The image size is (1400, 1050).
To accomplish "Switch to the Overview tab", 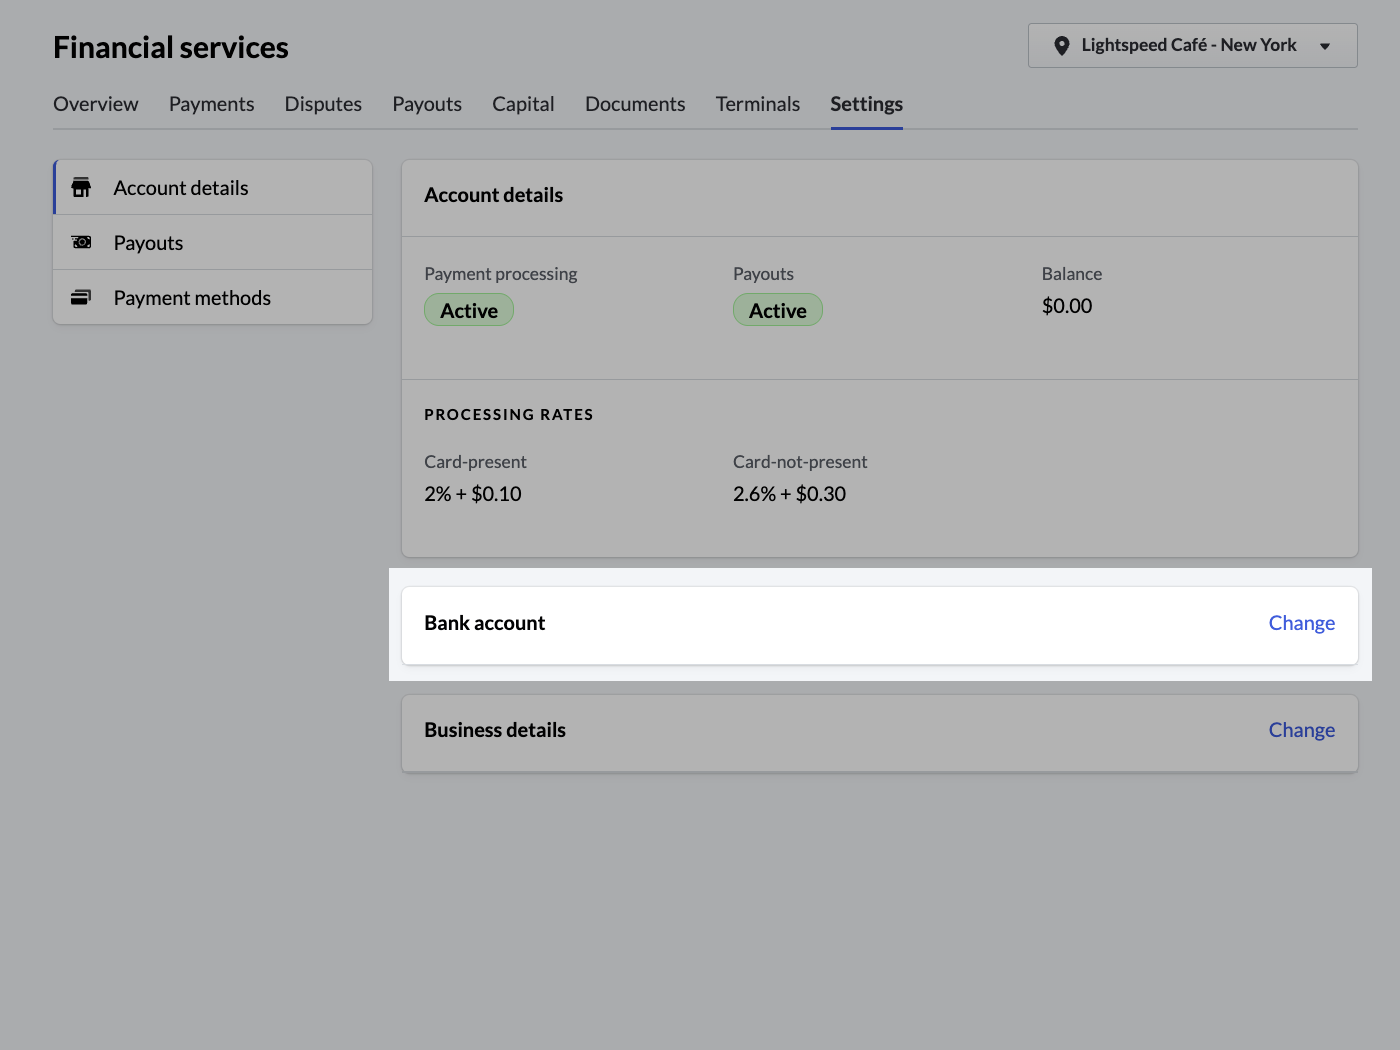I will (95, 104).
